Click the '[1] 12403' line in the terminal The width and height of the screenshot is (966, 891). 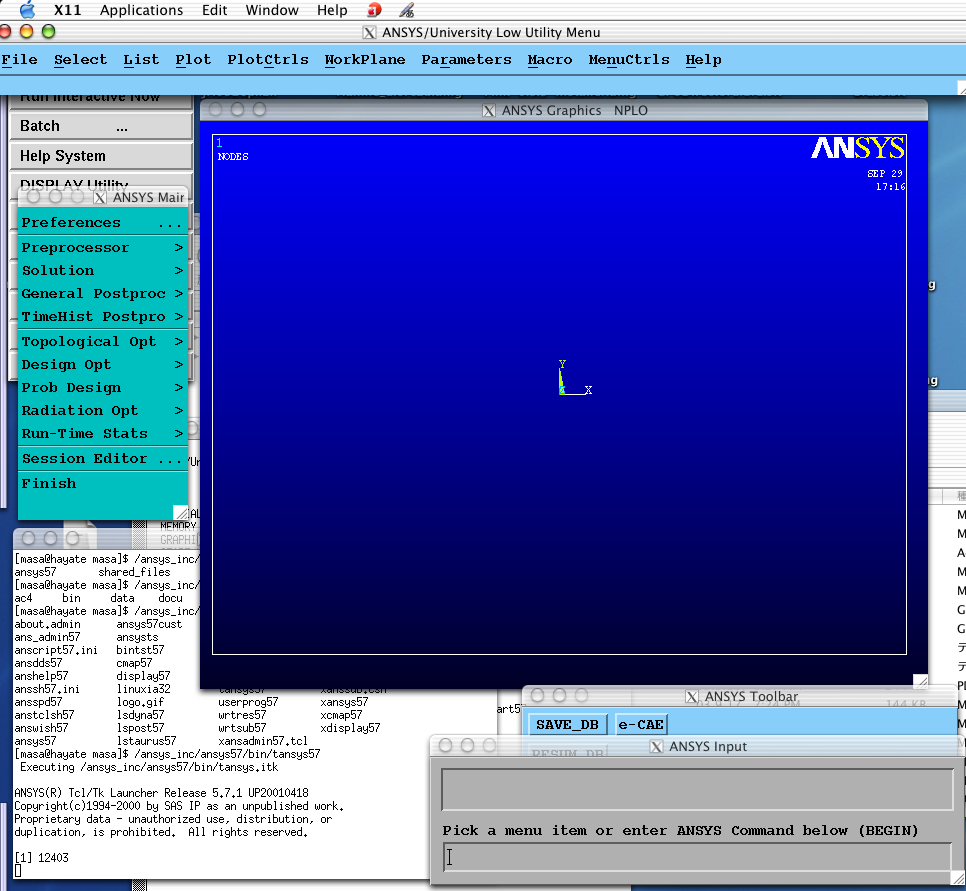coord(41,858)
